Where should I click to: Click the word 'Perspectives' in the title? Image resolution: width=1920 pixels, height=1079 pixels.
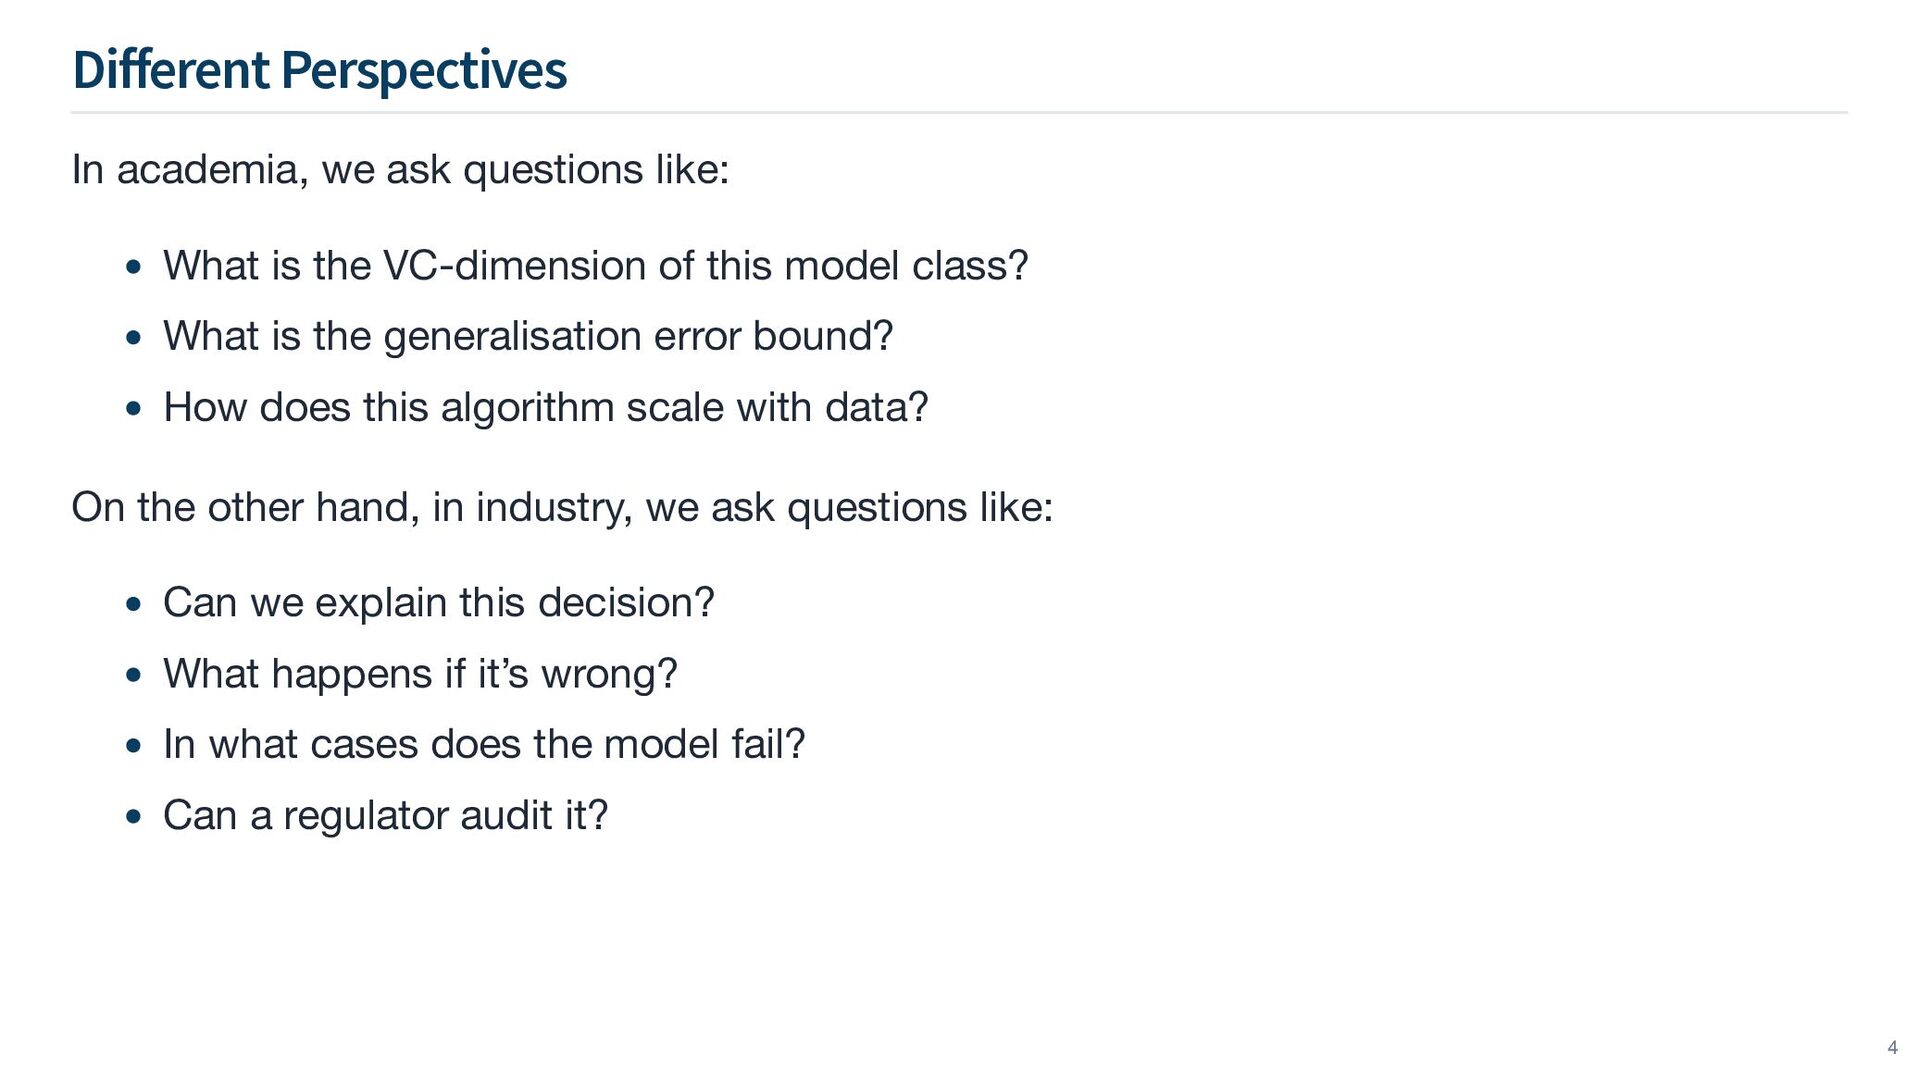424,70
